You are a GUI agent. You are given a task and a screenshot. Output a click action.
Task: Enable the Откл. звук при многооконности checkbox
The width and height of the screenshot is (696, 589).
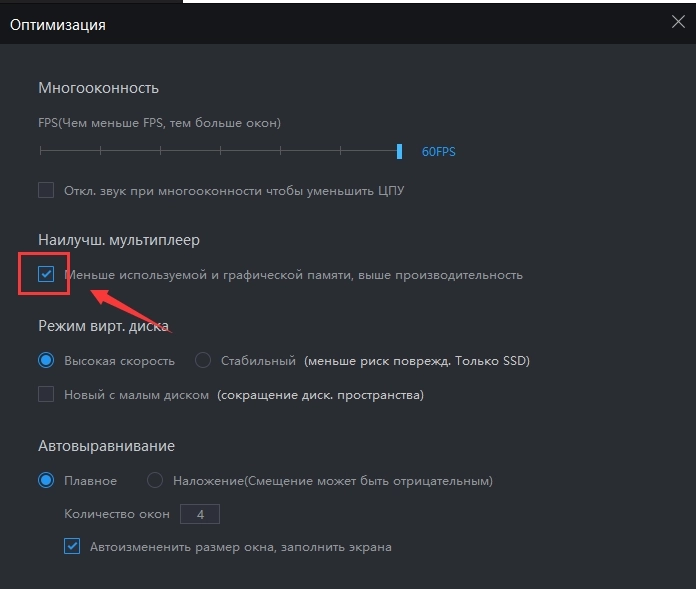click(x=46, y=190)
